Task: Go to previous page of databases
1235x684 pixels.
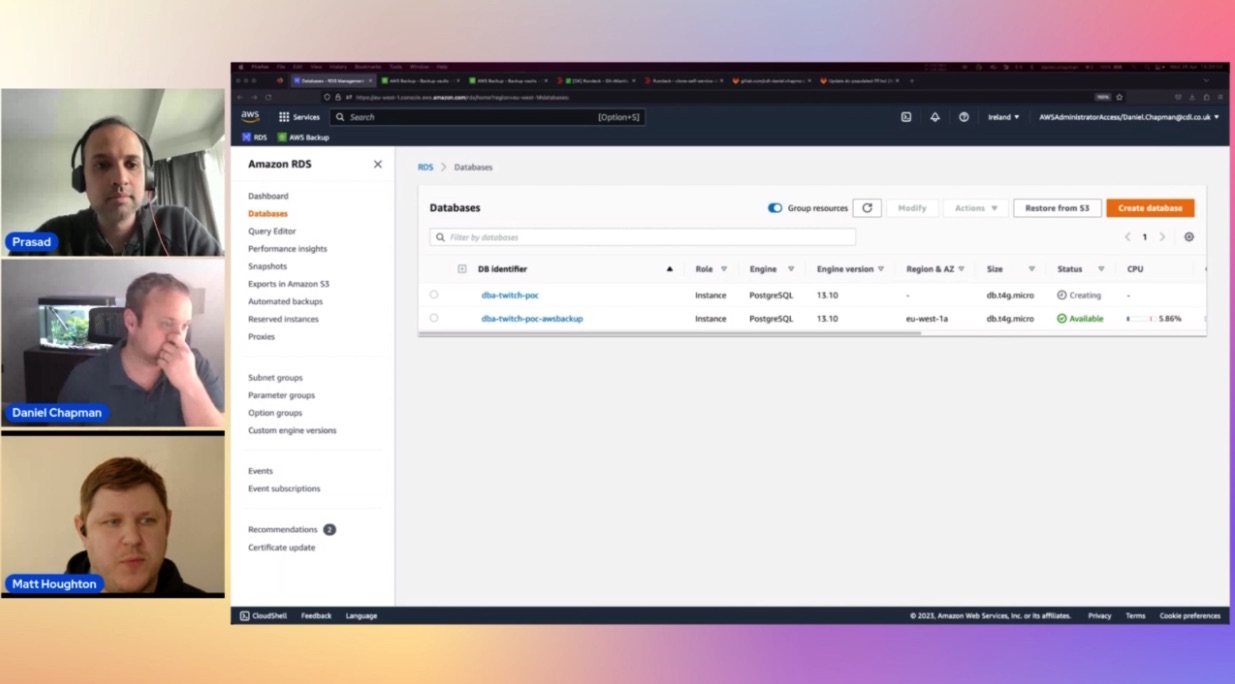Action: click(1128, 237)
